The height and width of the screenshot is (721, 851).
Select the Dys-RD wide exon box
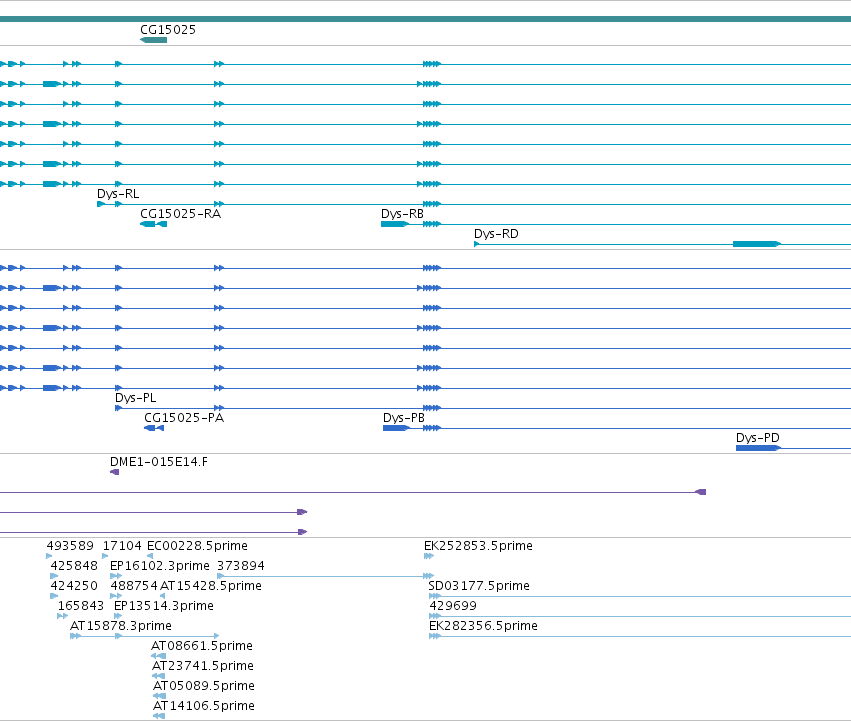757,244
